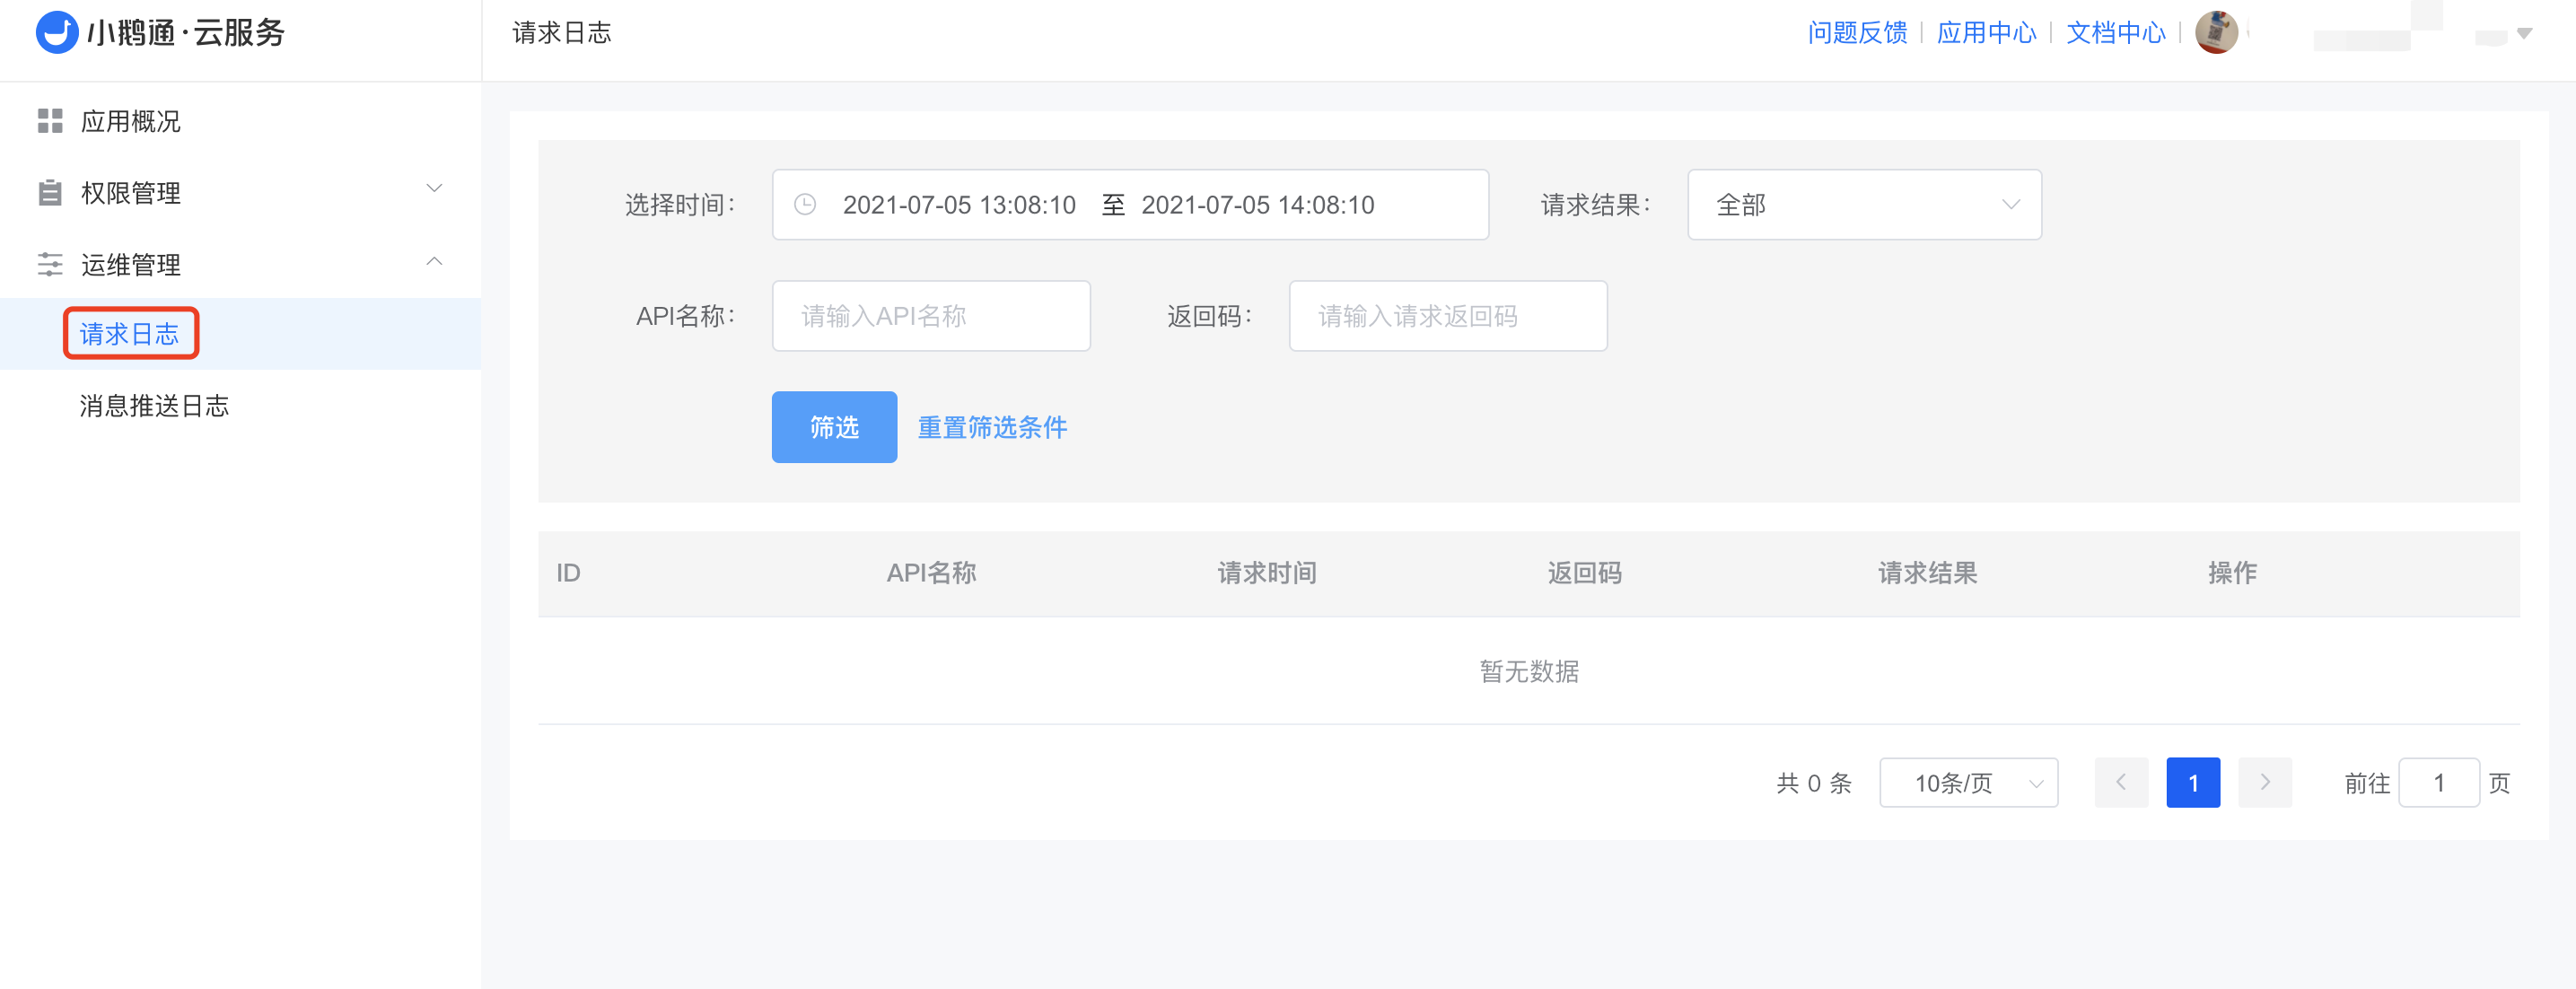The image size is (2576, 989).
Task: Click the 重置筛选条件 link
Action: pyautogui.click(x=992, y=427)
